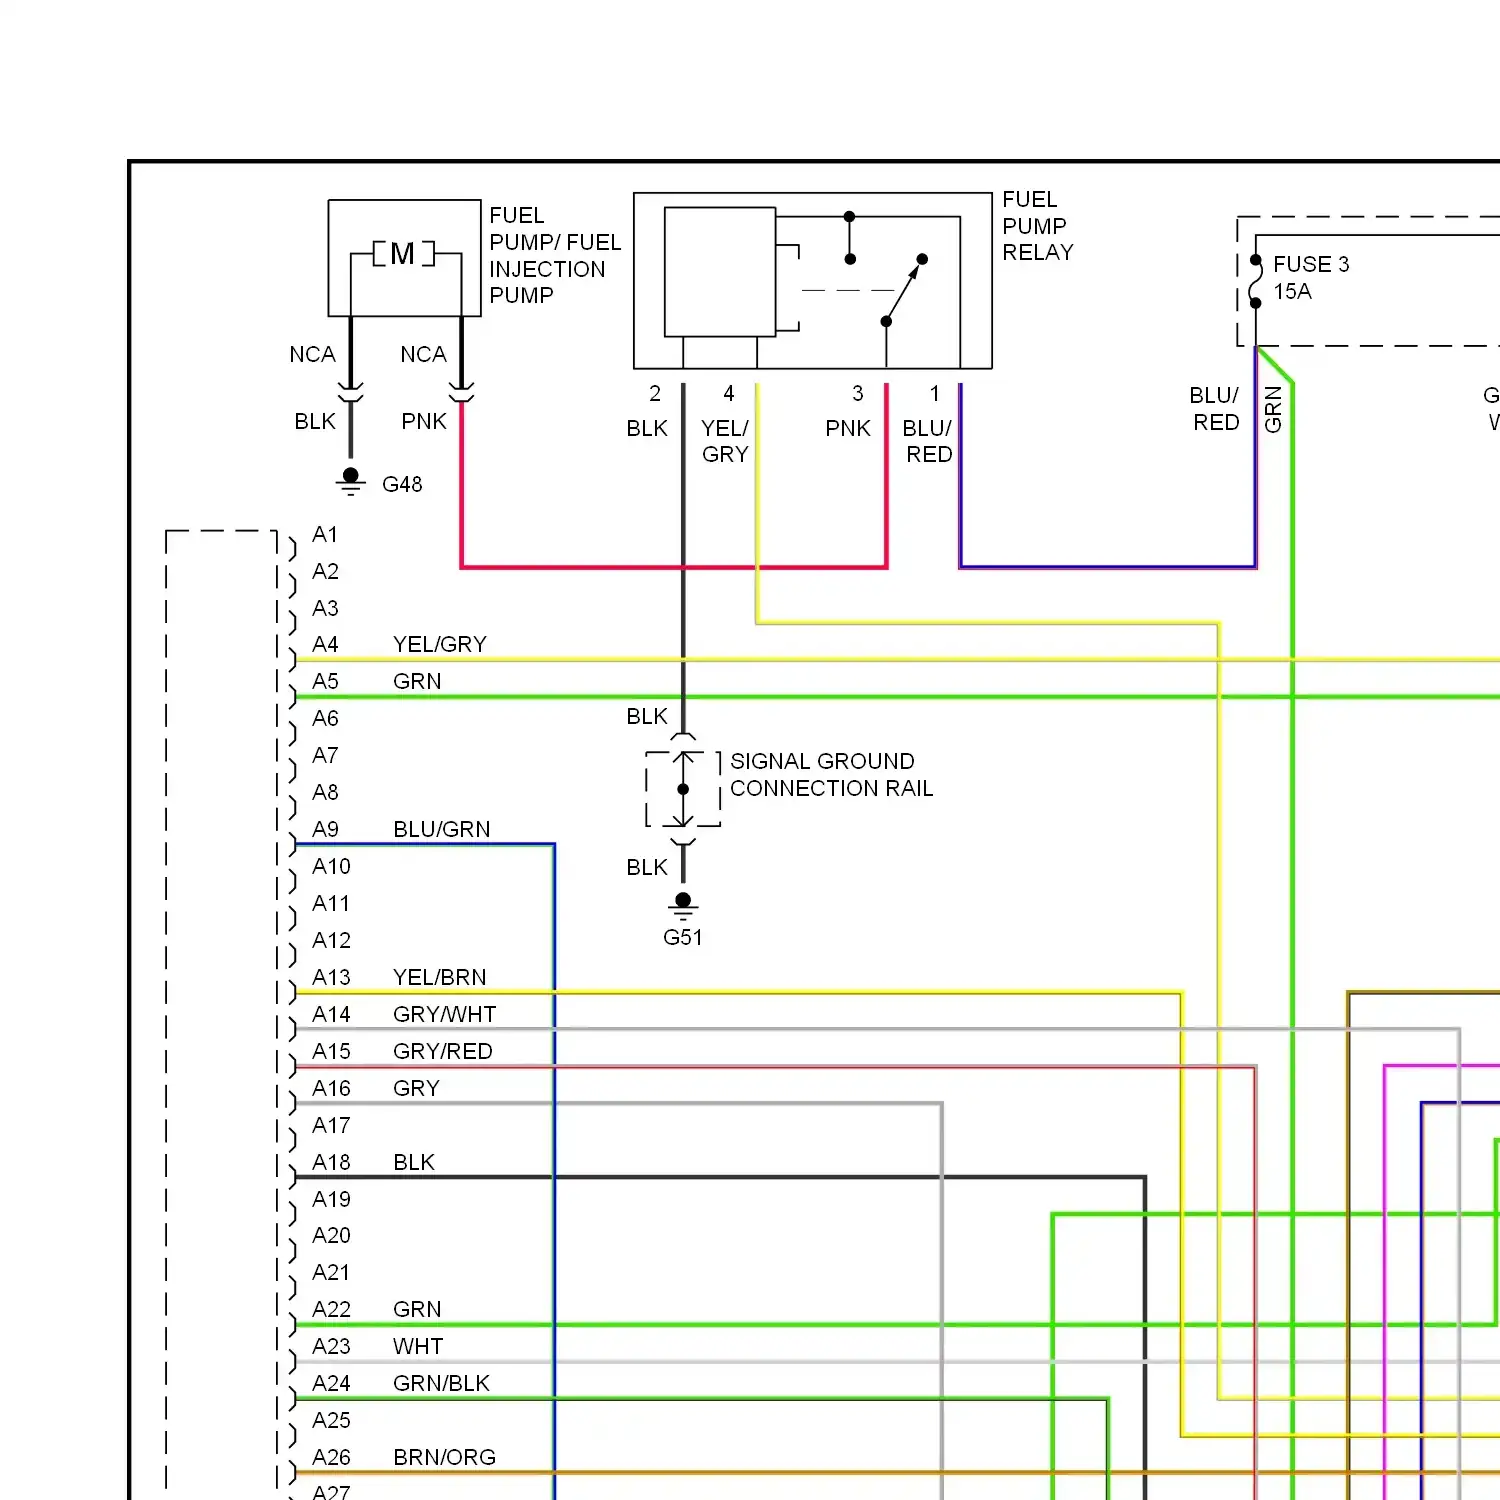The image size is (1500, 1500).
Task: Select SIGNAL GROUND CONNECTION RAIL text
Action: tap(831, 775)
